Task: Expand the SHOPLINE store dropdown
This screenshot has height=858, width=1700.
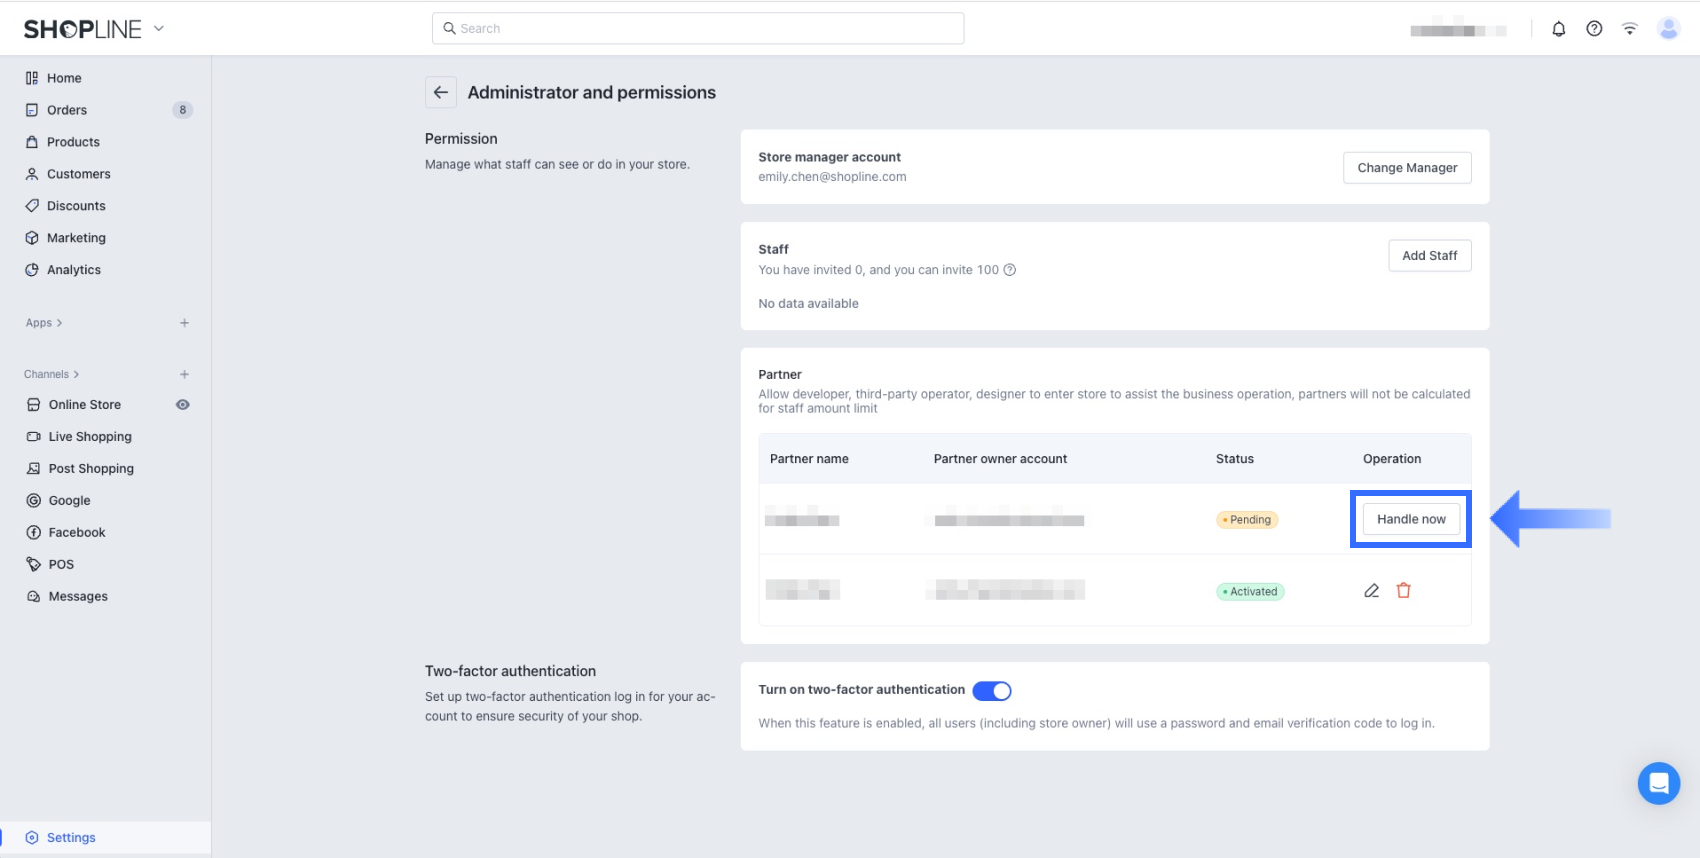Action: (159, 29)
